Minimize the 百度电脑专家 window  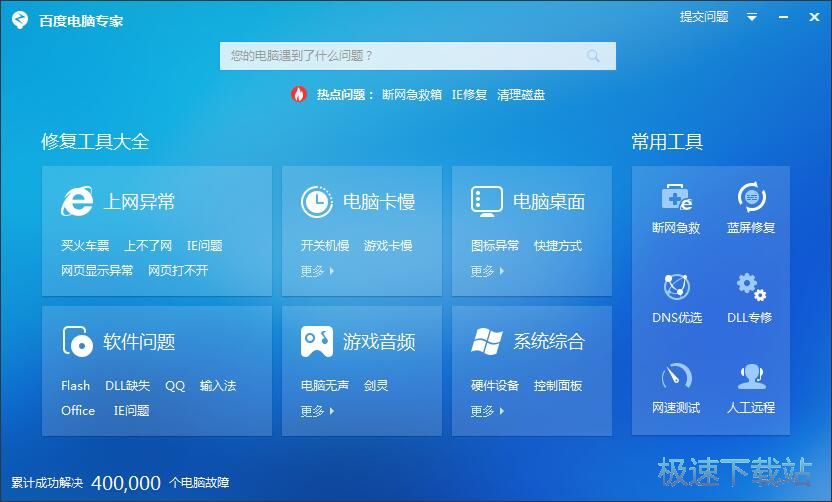pyautogui.click(x=783, y=18)
